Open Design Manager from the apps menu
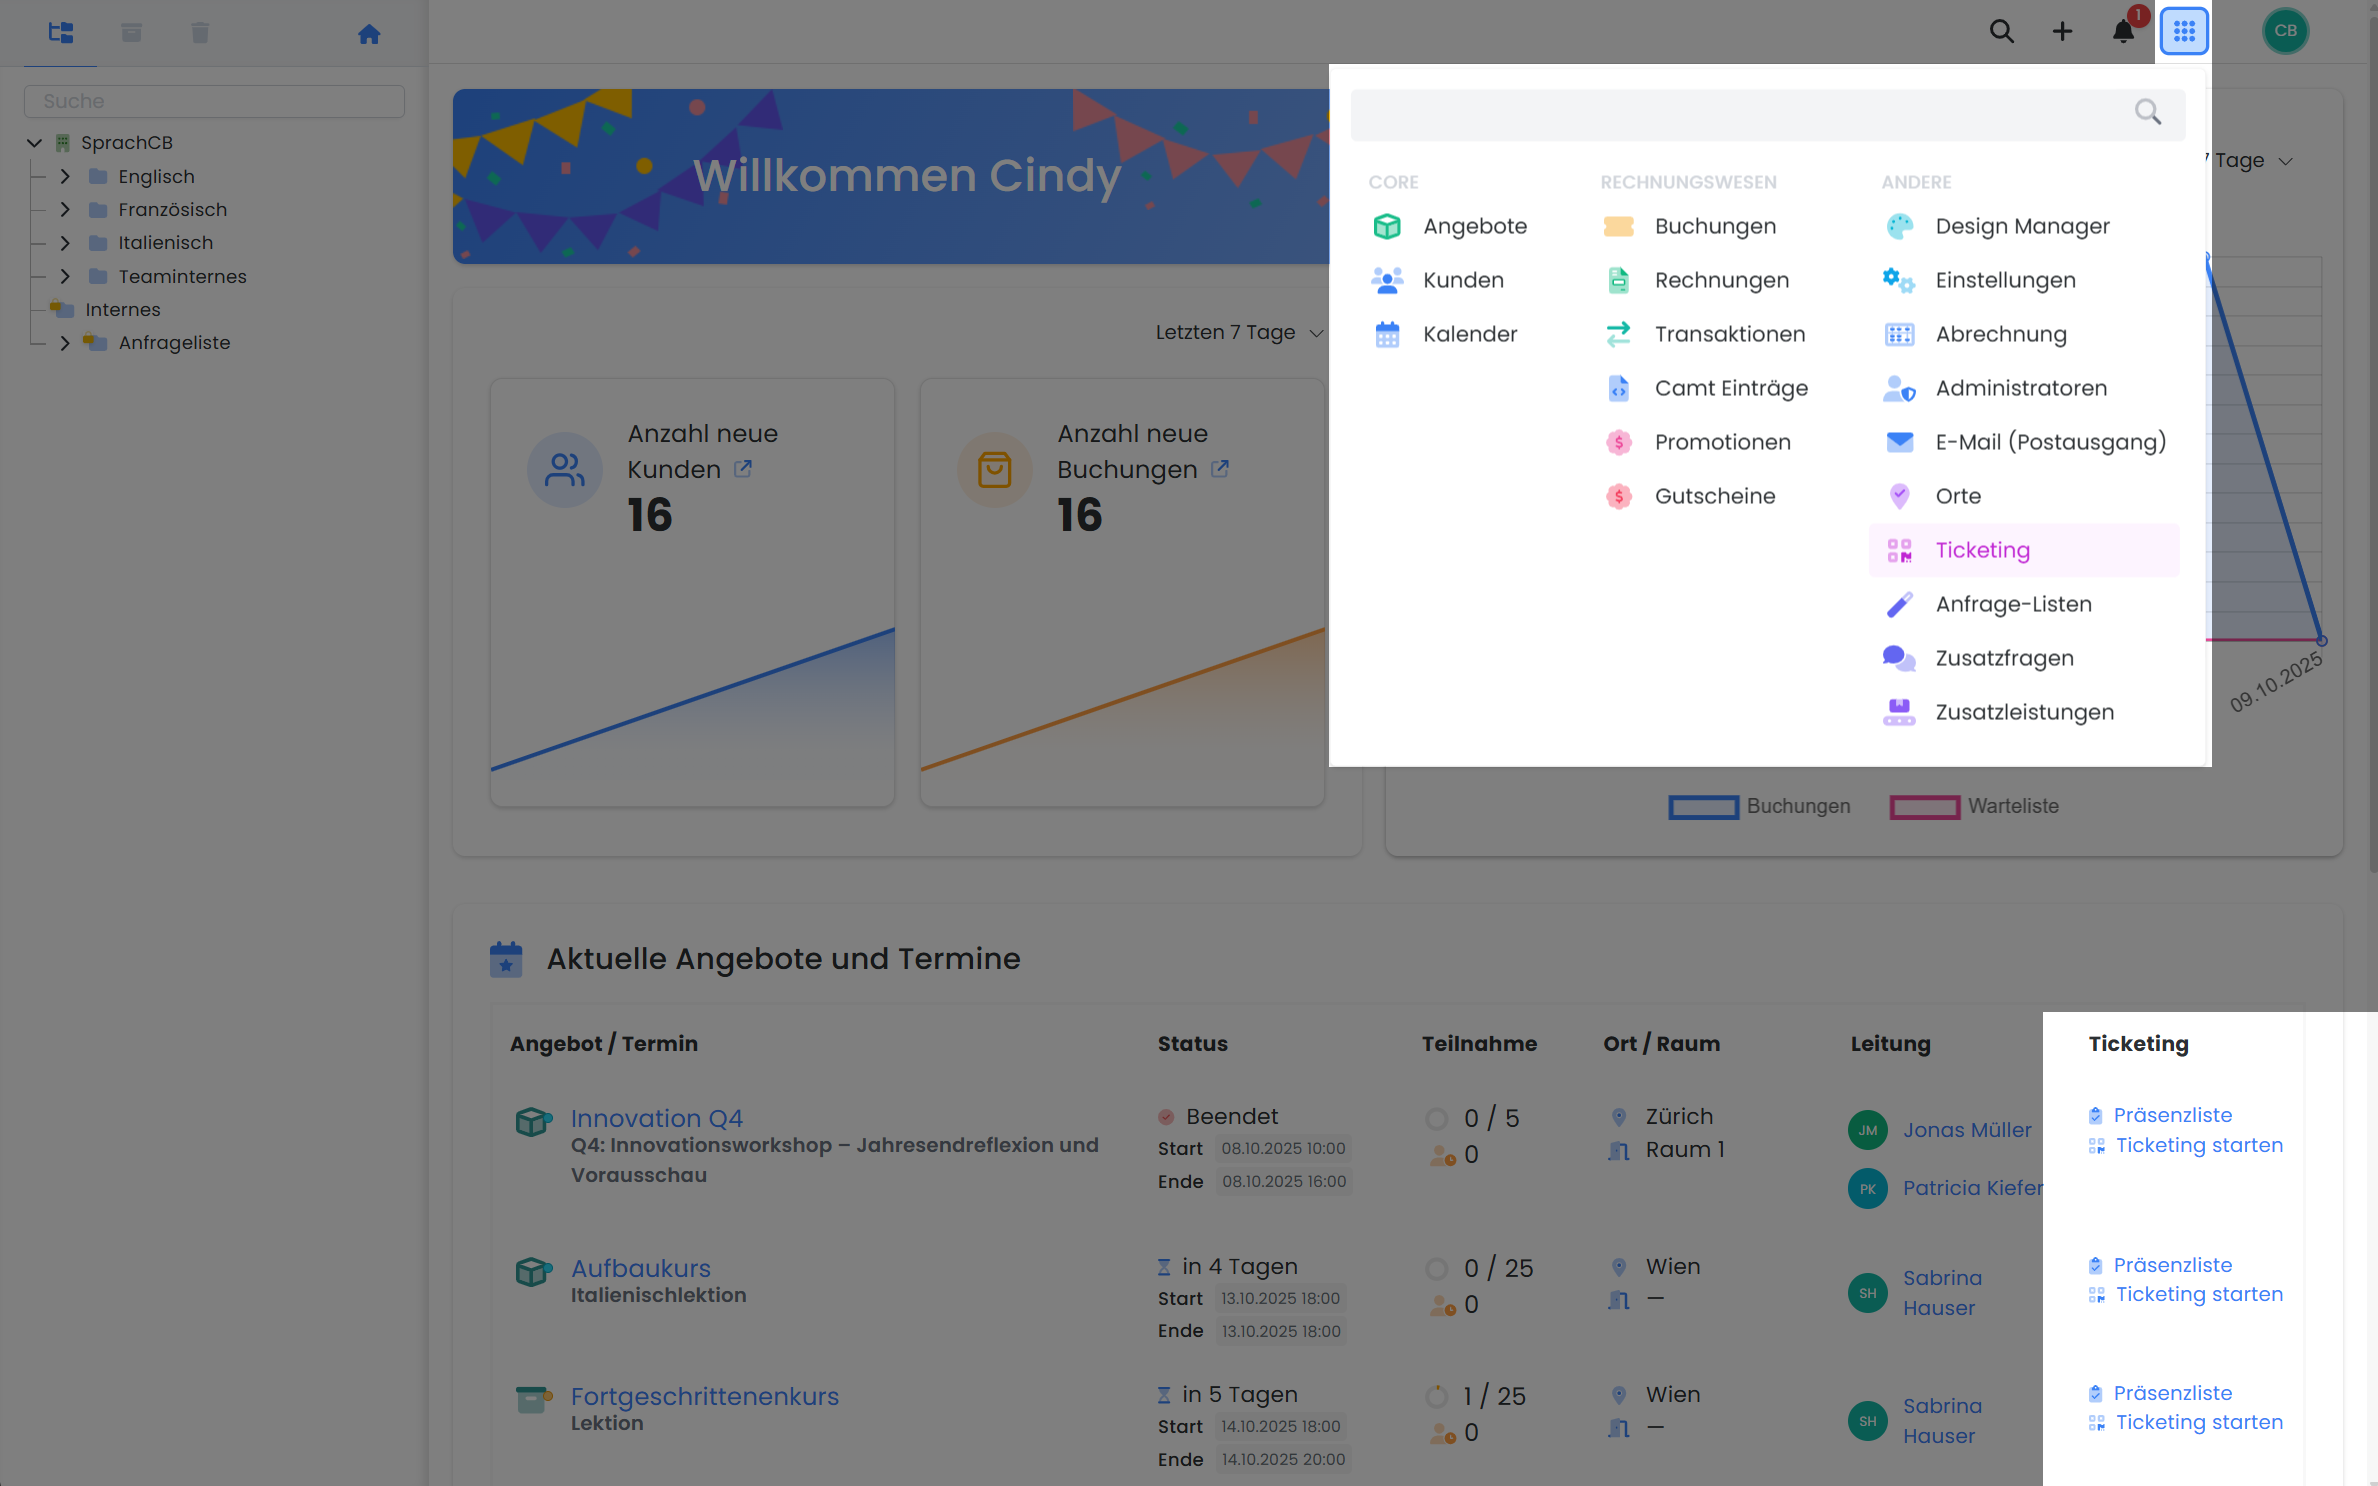Viewport: 2378px width, 1486px height. (2021, 226)
